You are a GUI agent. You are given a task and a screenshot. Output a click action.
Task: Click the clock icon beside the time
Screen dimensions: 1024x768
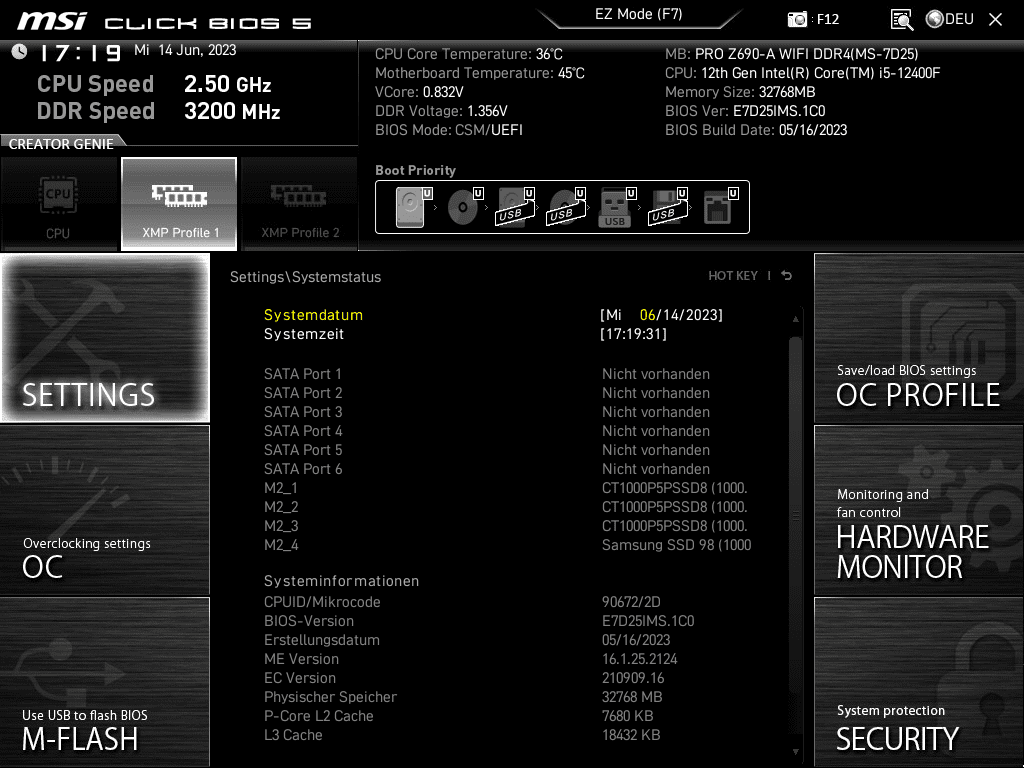19,52
